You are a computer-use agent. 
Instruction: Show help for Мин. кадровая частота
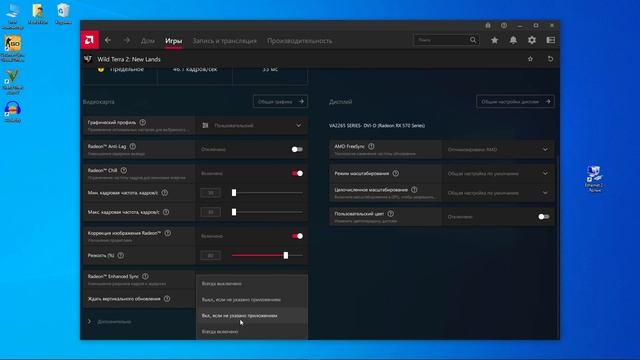(164, 193)
